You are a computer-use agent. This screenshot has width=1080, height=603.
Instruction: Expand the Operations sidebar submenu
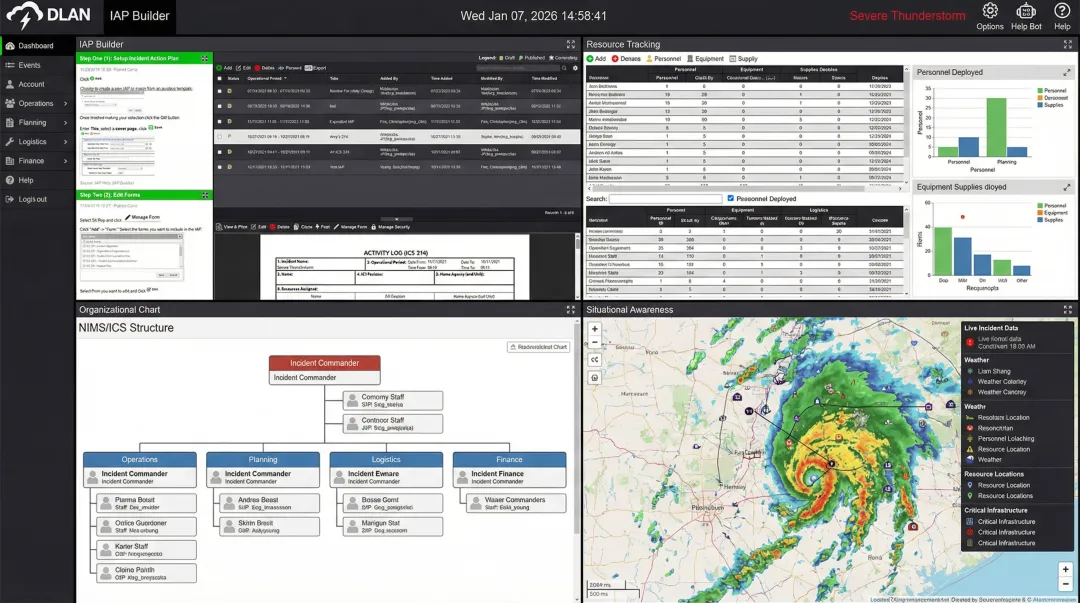click(66, 103)
